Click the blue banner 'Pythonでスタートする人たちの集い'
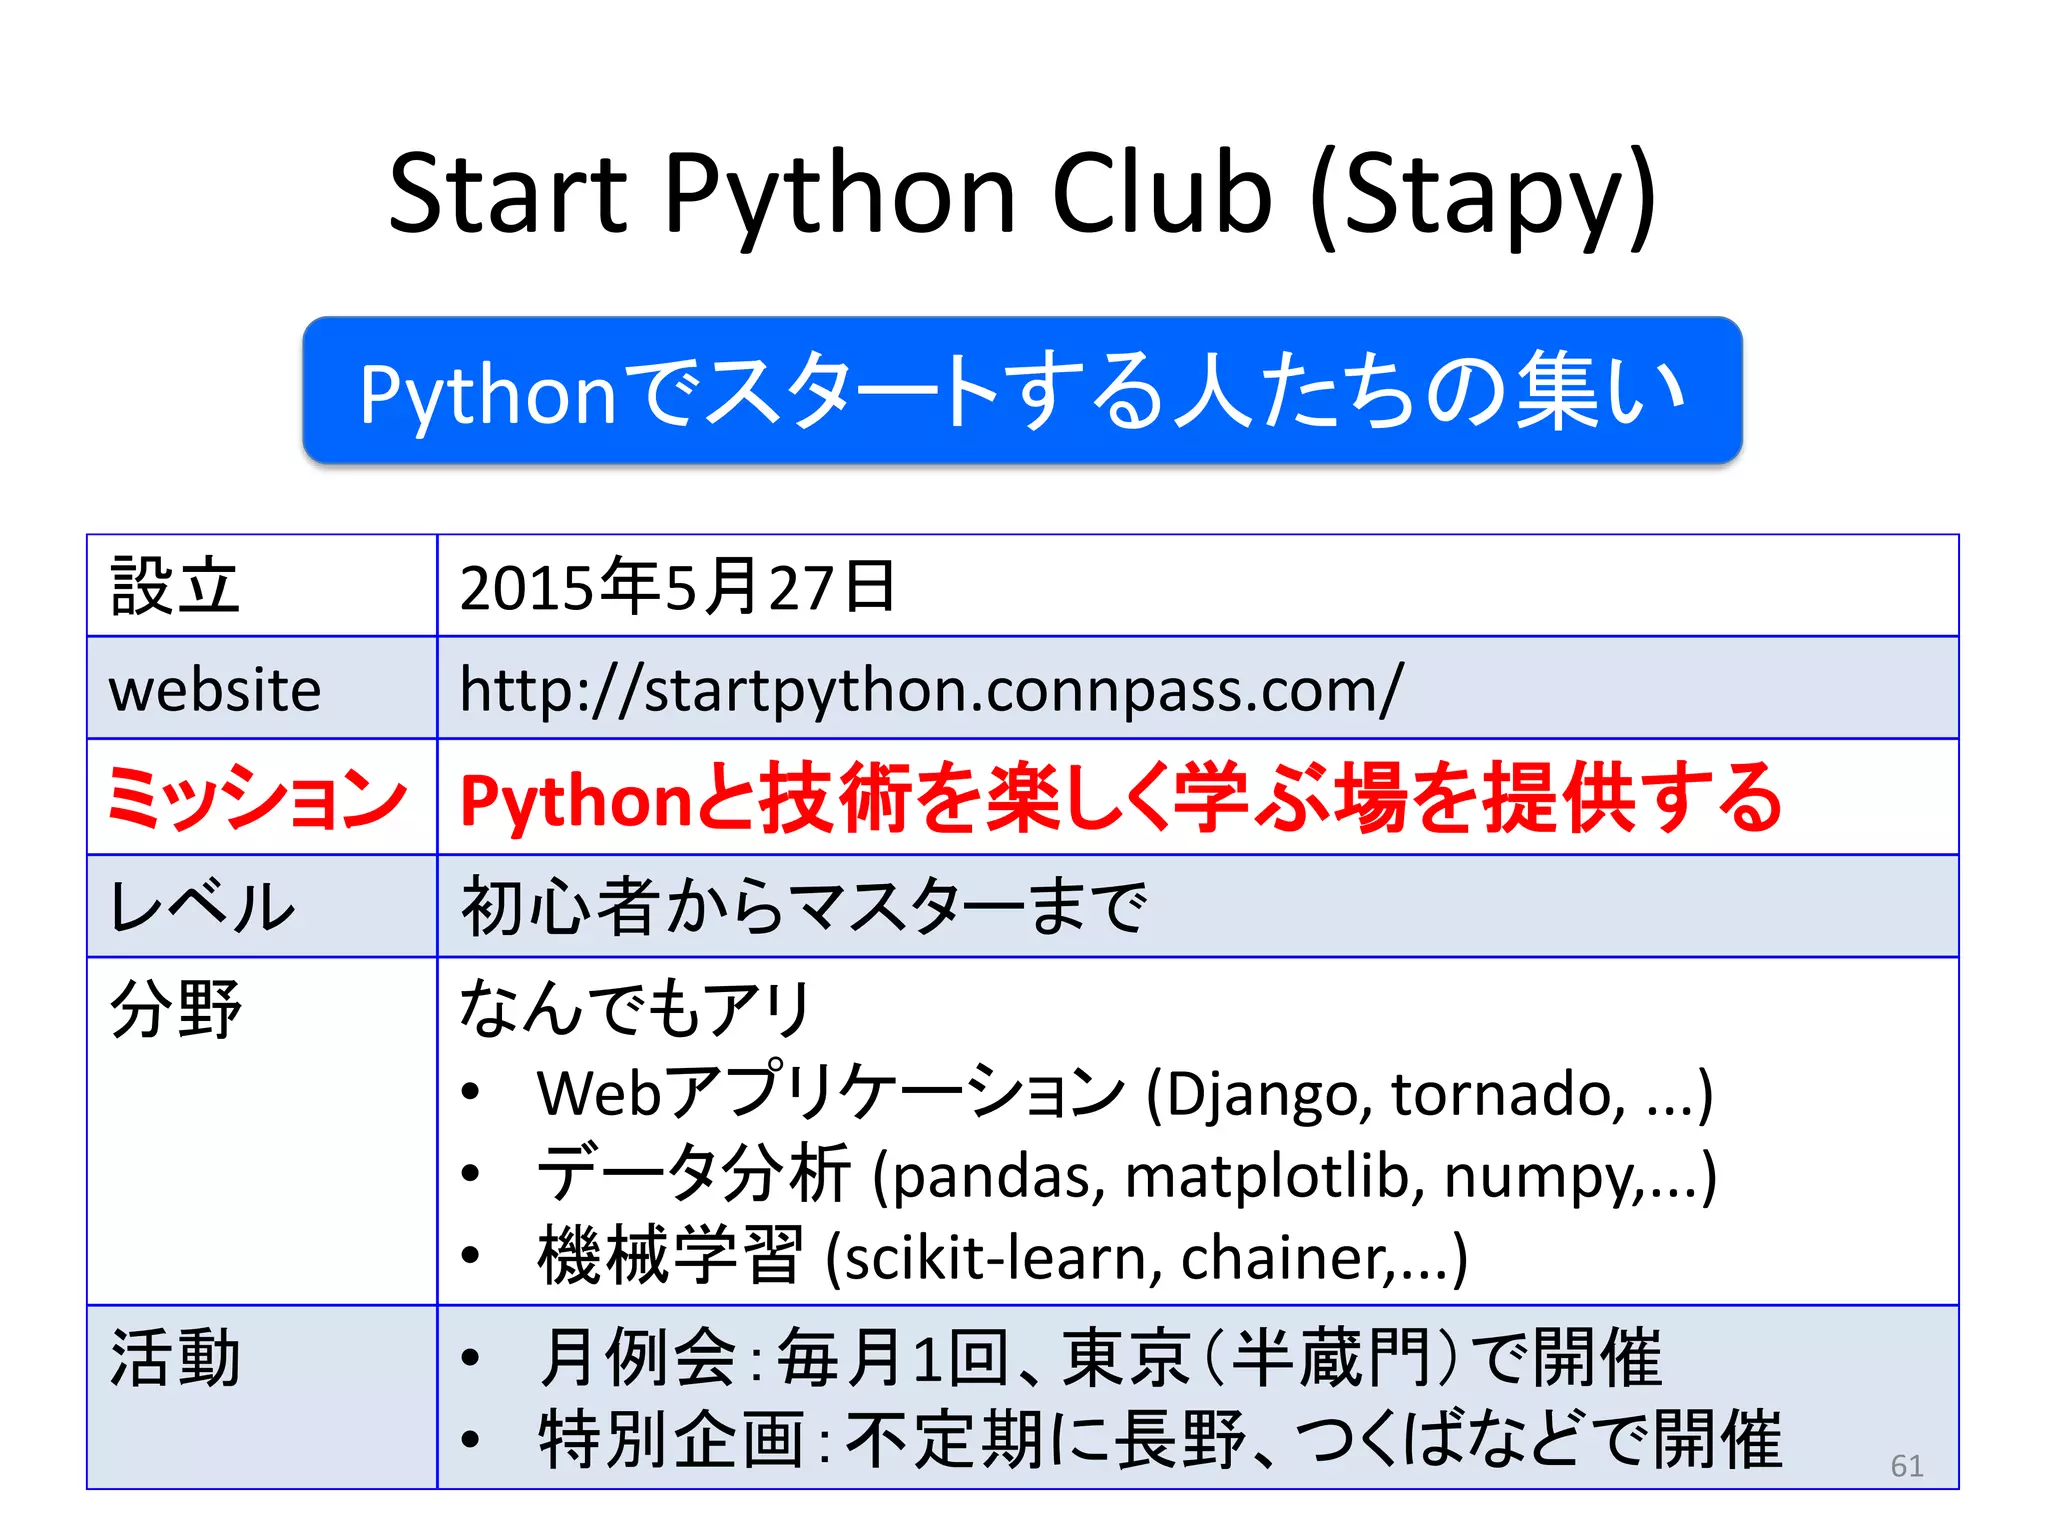Screen dimensions: 2048x1536 coord(1022,391)
